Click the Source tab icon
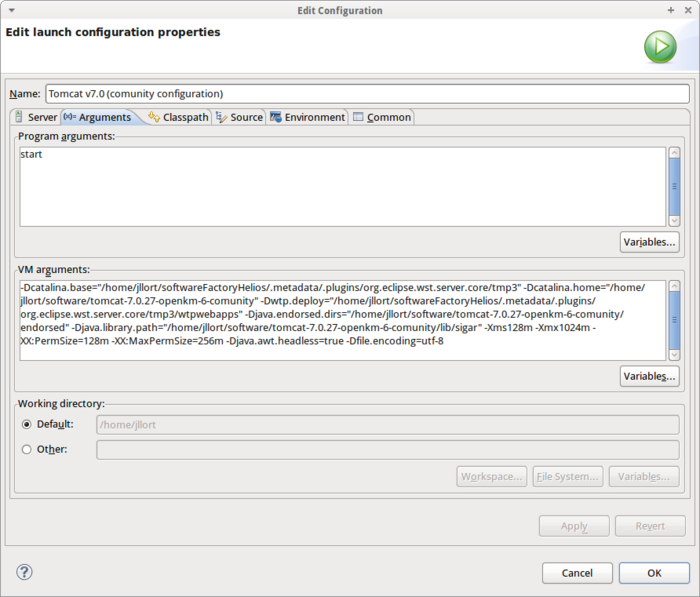The height and width of the screenshot is (597, 700). tap(221, 117)
